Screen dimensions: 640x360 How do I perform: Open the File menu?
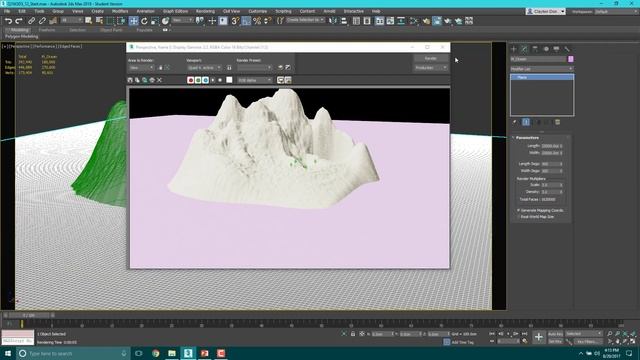coord(7,11)
